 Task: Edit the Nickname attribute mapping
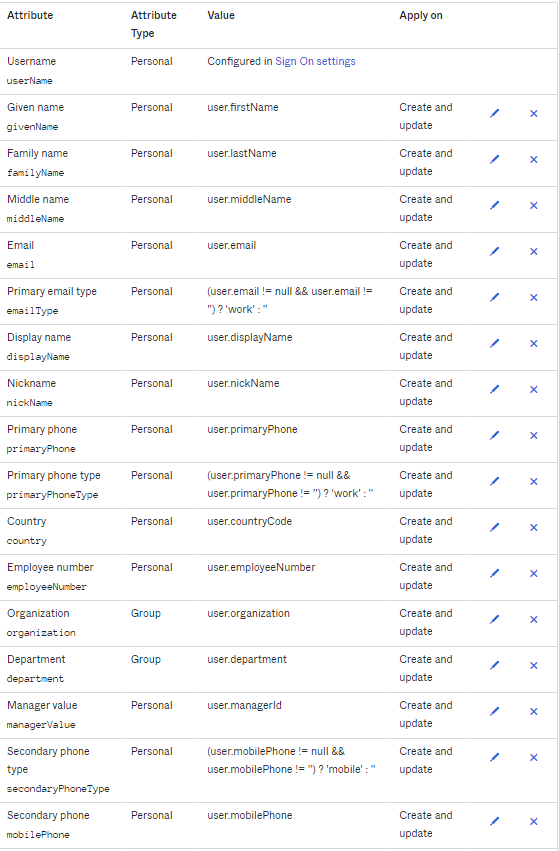[494, 389]
